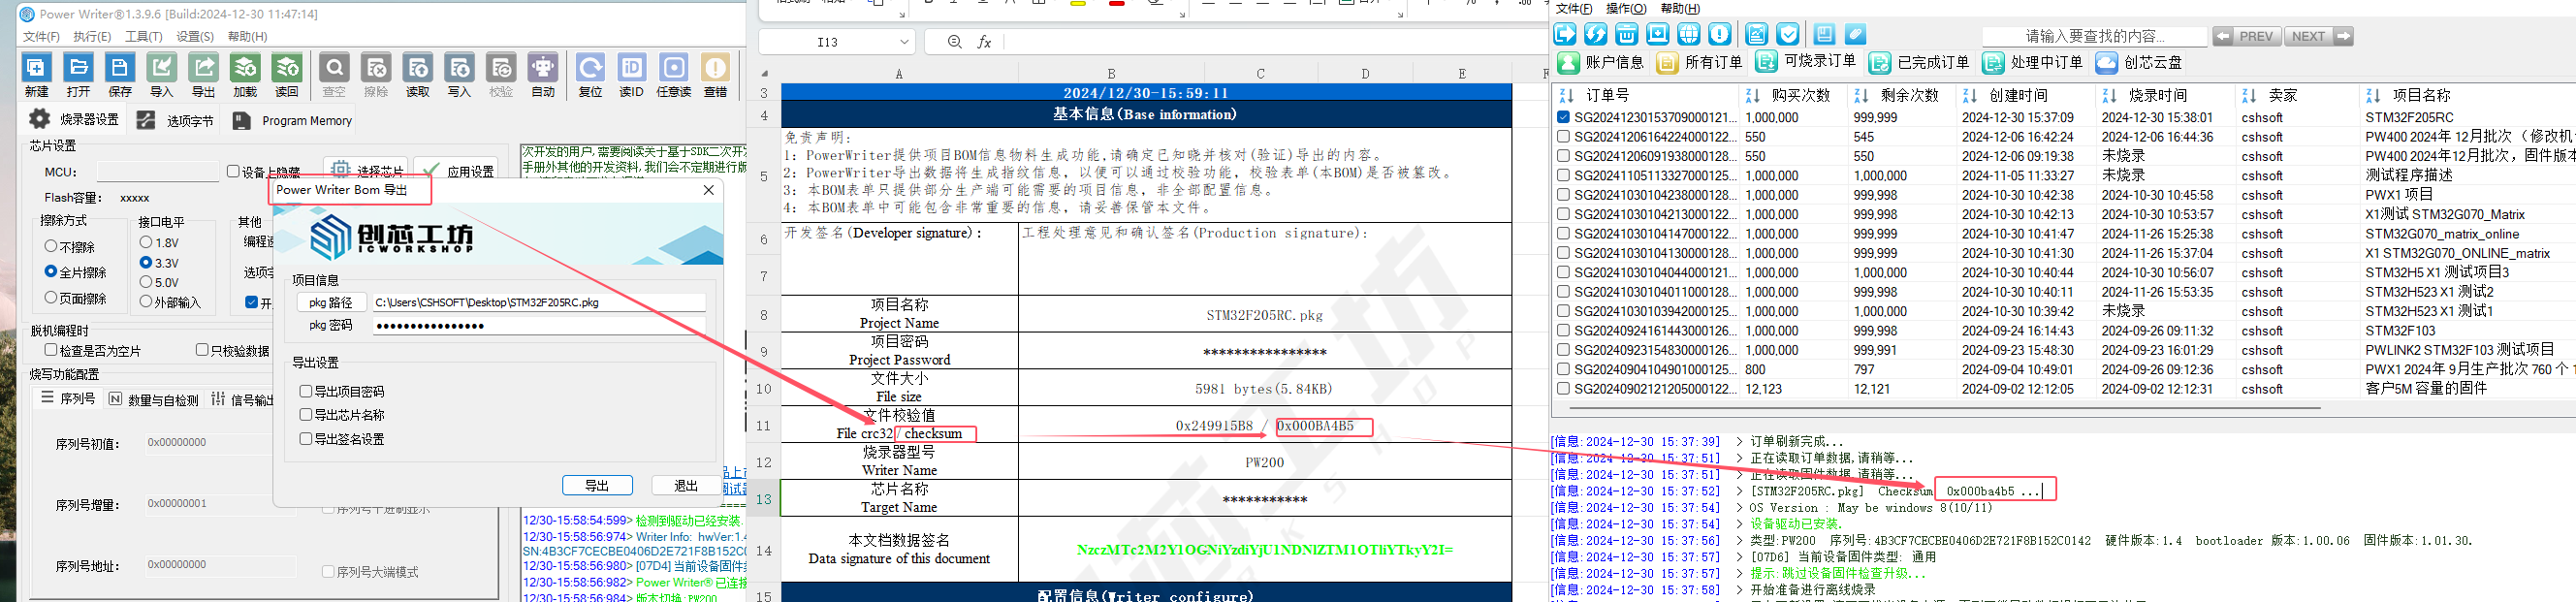2576x602 pixels.
Task: Enable 导出签名设置 checkbox
Action: pos(306,439)
